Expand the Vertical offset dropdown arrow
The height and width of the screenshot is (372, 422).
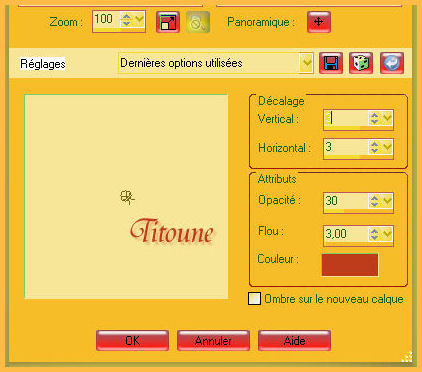pos(387,118)
